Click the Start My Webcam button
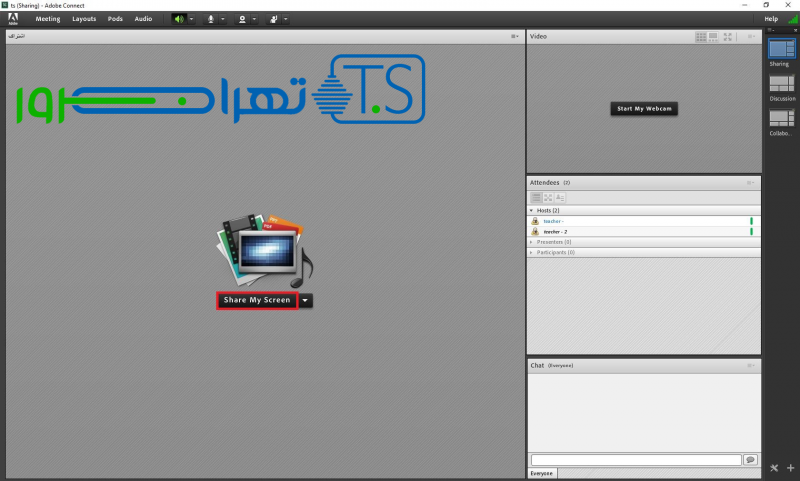 644,108
